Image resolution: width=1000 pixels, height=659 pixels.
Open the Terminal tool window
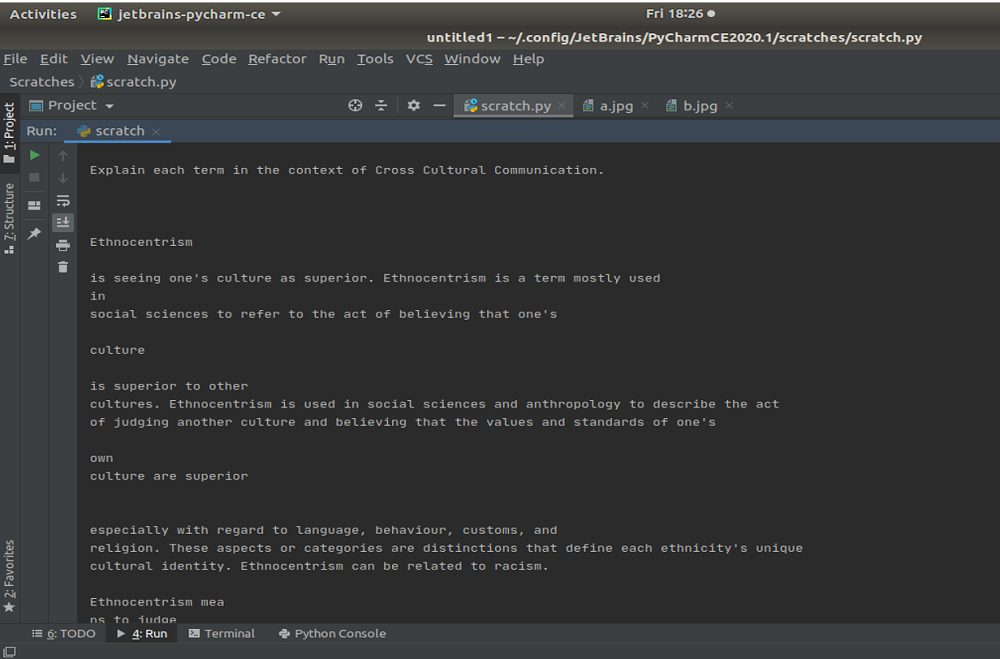(x=221, y=633)
